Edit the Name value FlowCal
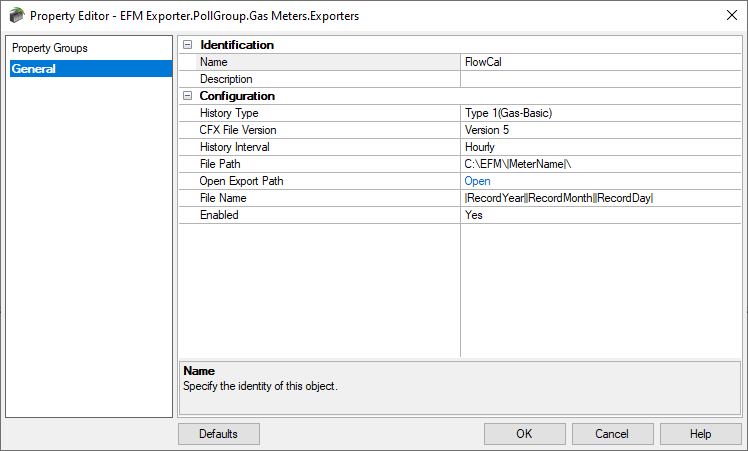The image size is (748, 451). pyautogui.click(x=601, y=62)
